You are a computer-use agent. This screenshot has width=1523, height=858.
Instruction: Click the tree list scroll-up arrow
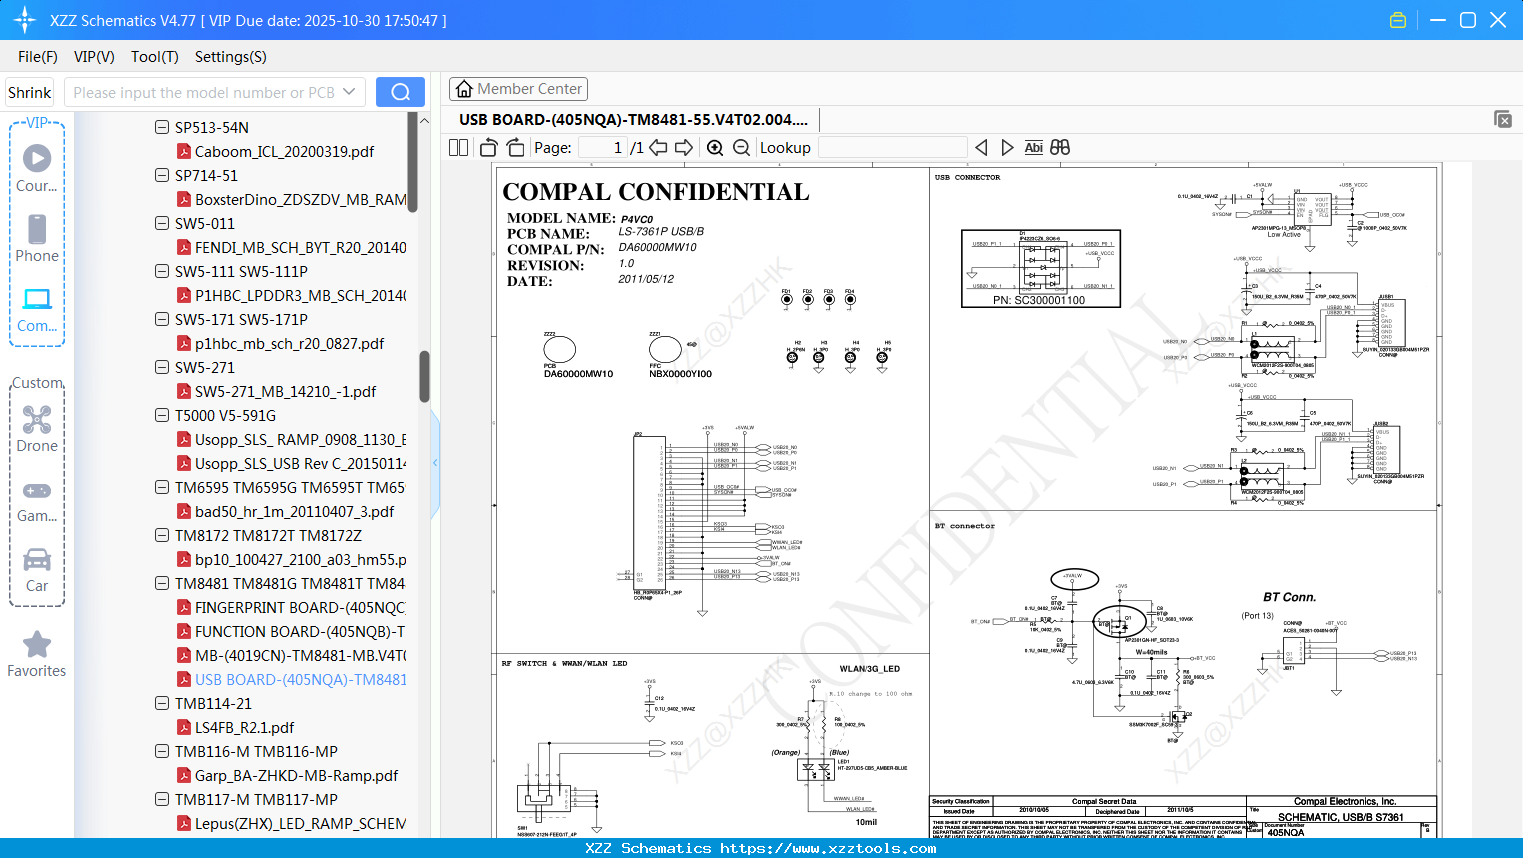[424, 121]
